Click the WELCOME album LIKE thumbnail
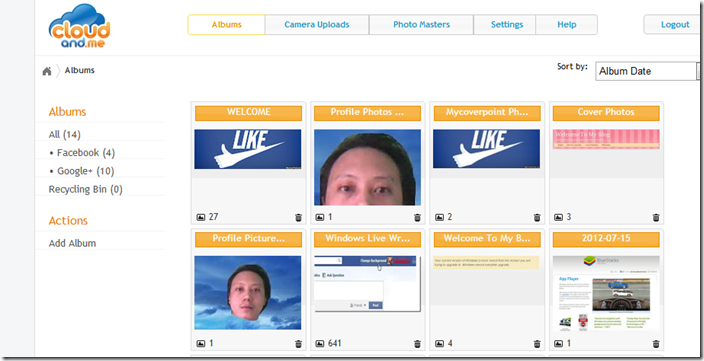704x361 pixels. [x=248, y=149]
